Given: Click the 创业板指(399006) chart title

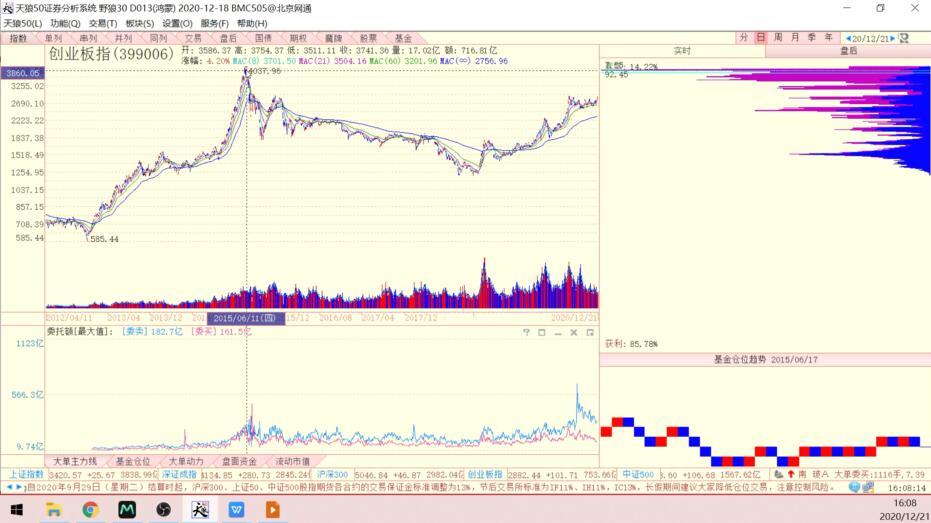Looking at the screenshot, I should pos(111,54).
